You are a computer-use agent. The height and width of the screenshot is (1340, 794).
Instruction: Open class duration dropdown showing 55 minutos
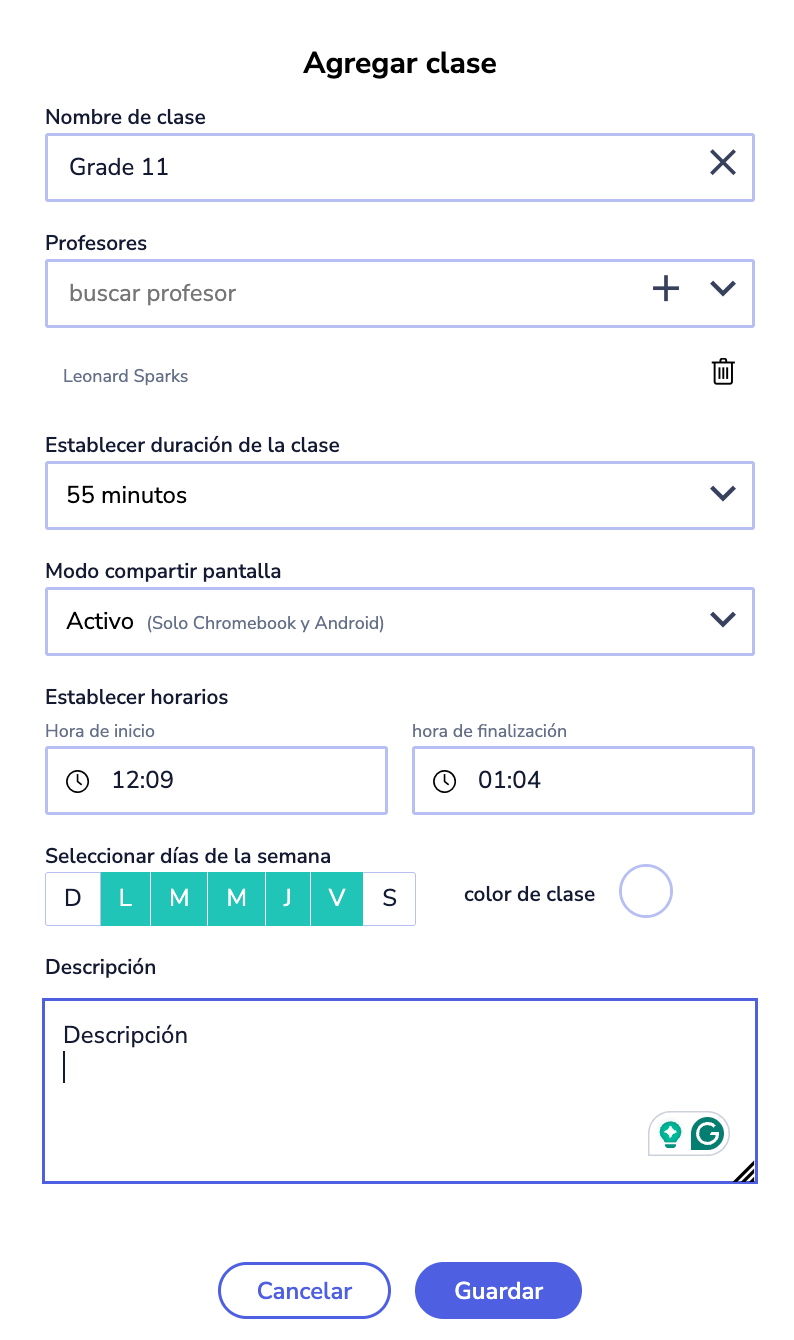tap(400, 495)
